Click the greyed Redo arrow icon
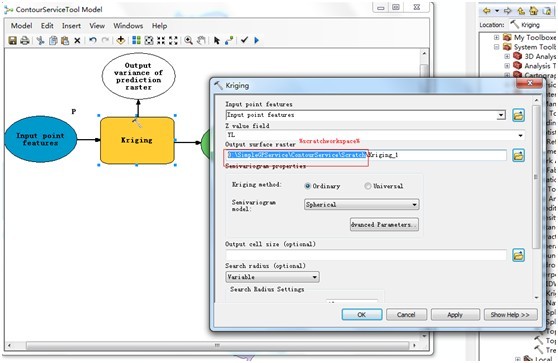The height and width of the screenshot is (363, 558). pyautogui.click(x=105, y=40)
